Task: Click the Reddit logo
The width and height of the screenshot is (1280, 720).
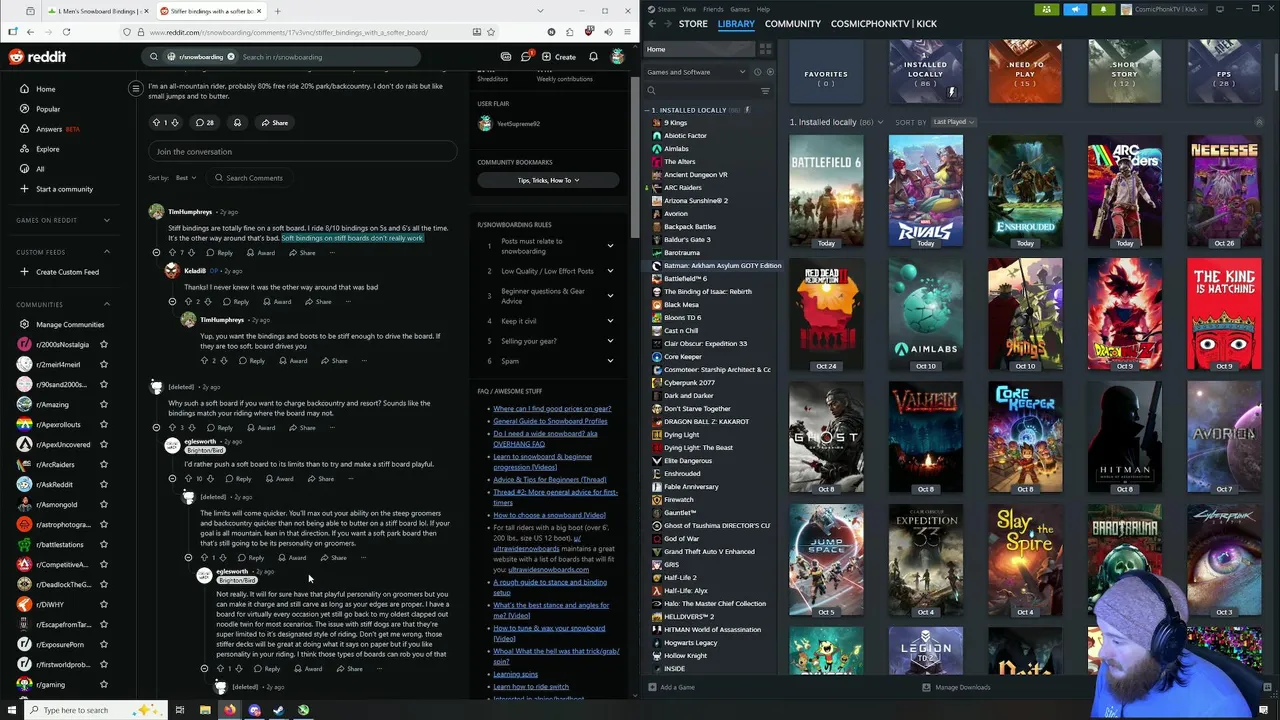Action: click(37, 57)
